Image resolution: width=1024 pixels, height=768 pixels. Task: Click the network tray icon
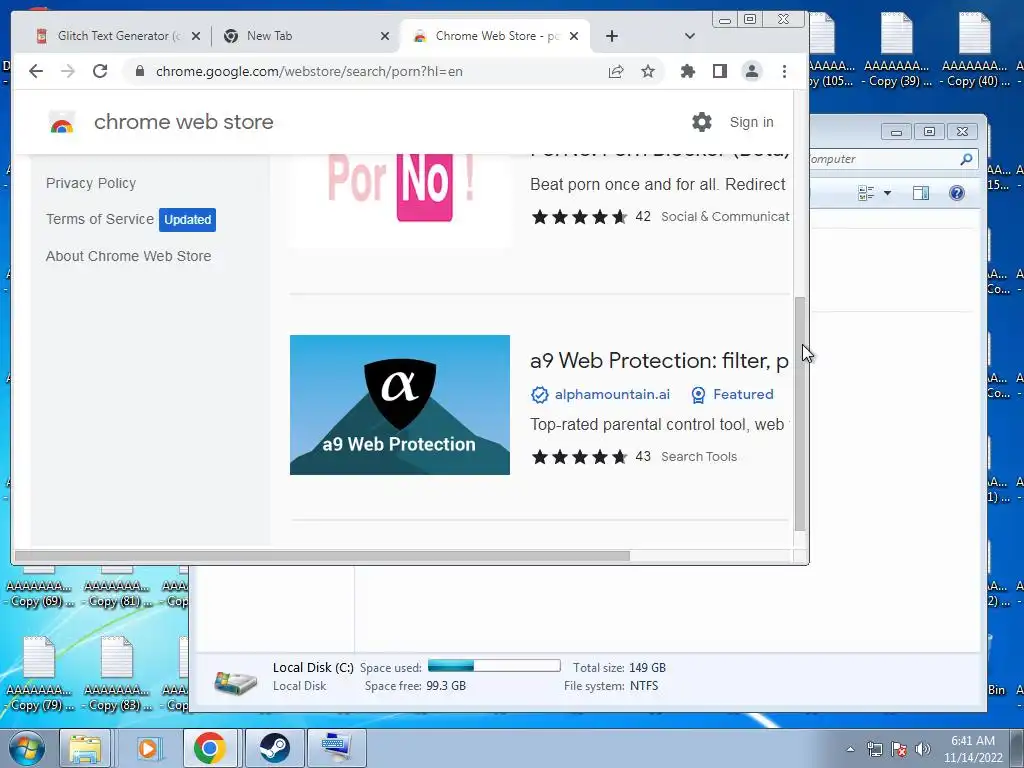pyautogui.click(x=874, y=749)
